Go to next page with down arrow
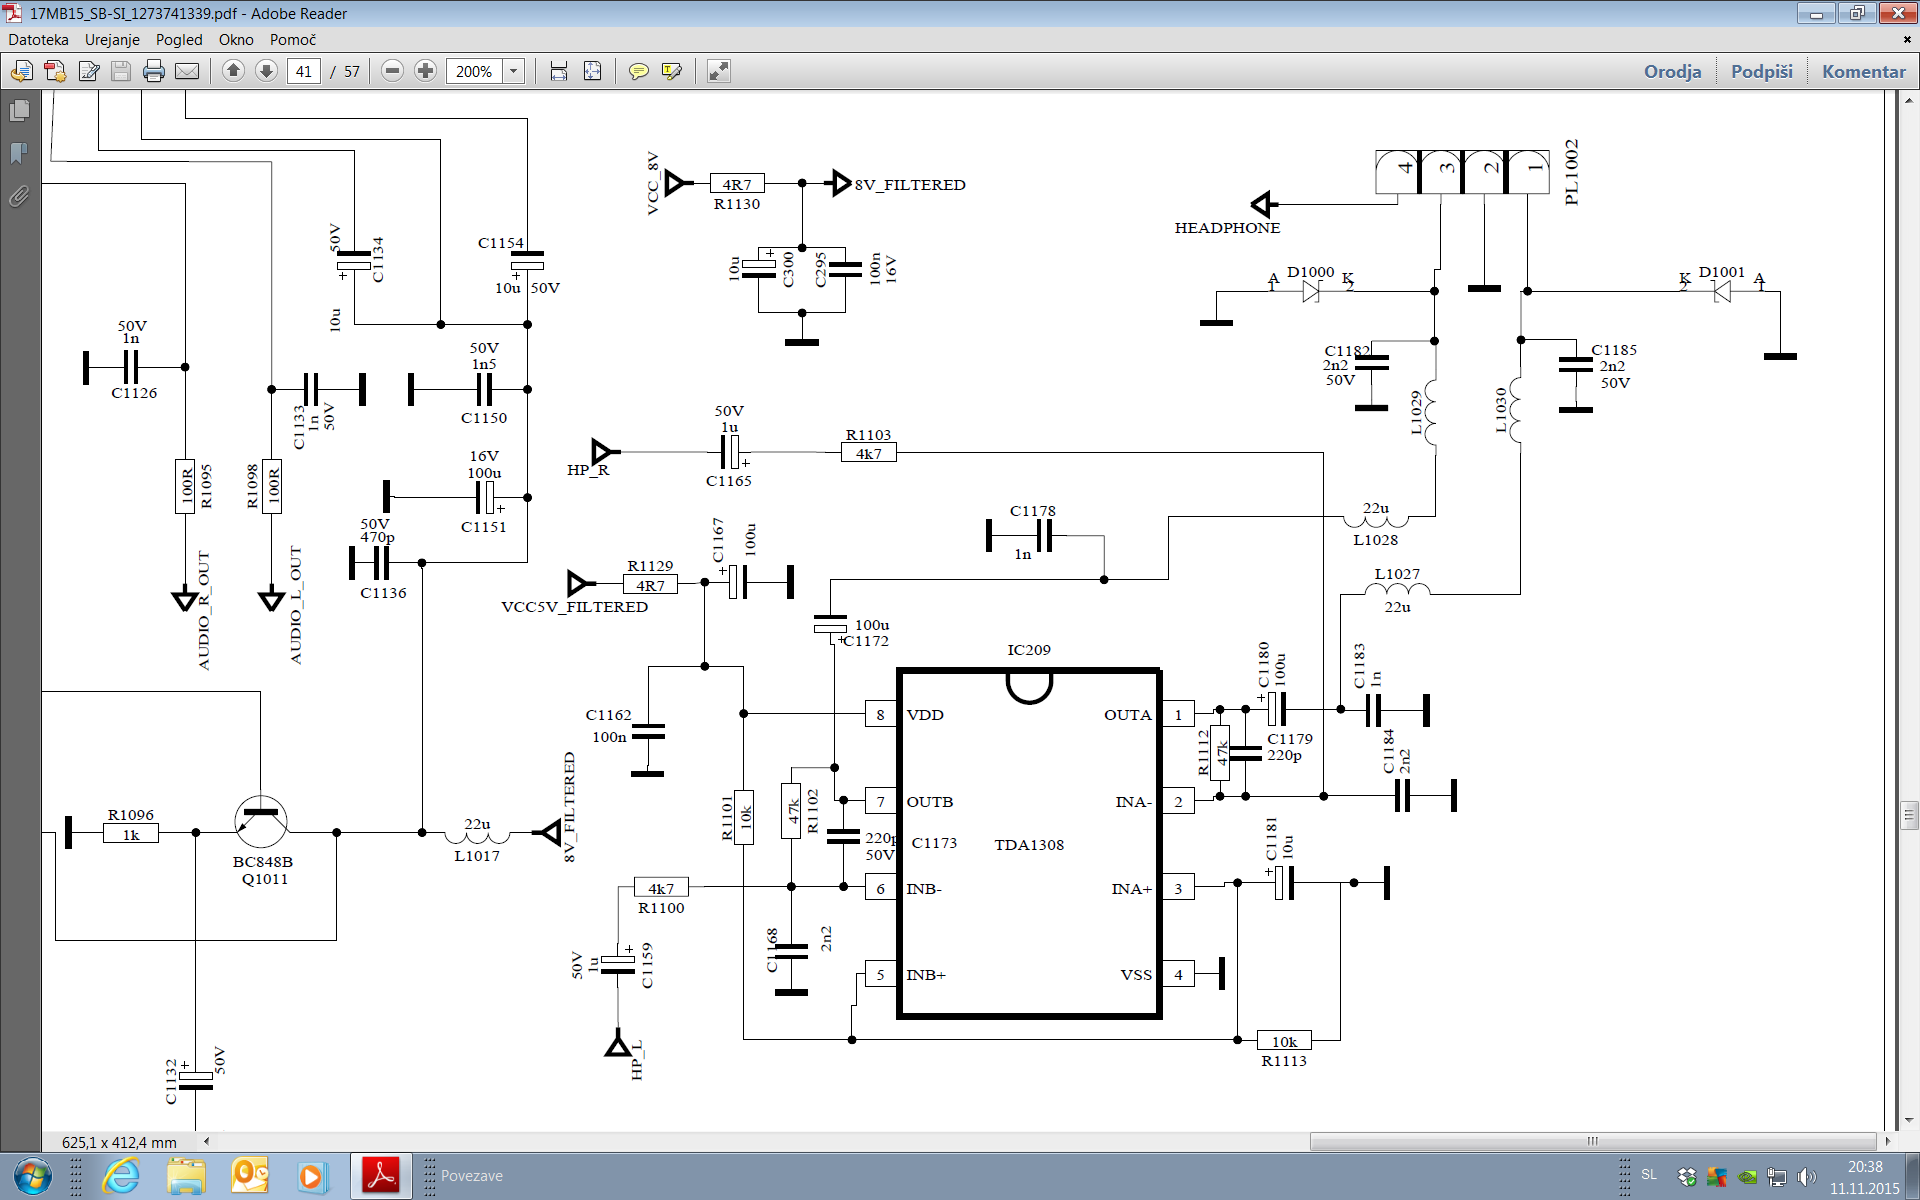The image size is (1920, 1200). [266, 71]
